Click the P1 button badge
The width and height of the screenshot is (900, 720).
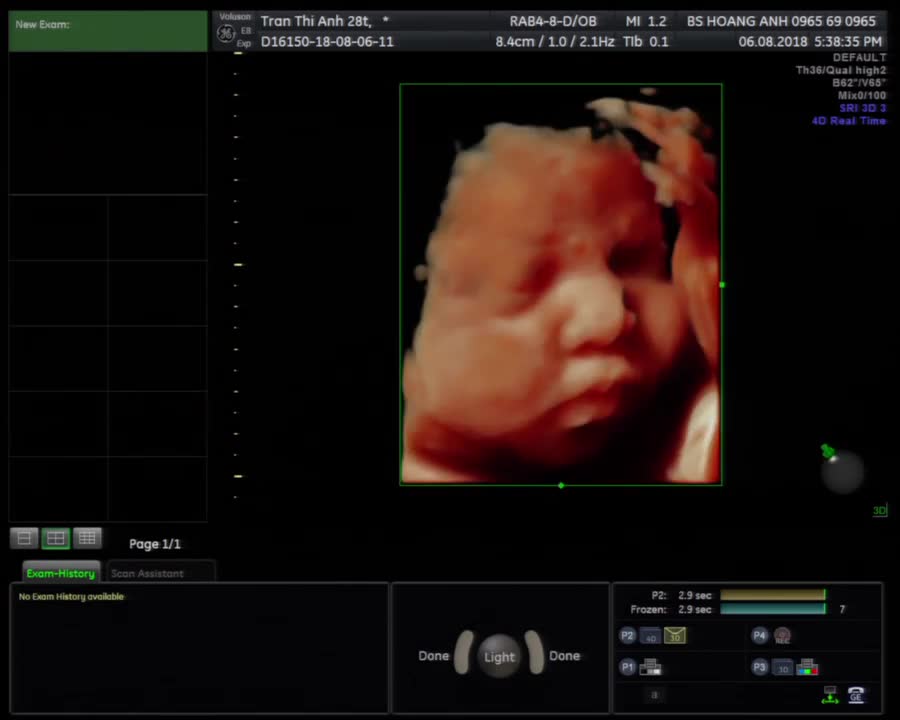click(627, 667)
